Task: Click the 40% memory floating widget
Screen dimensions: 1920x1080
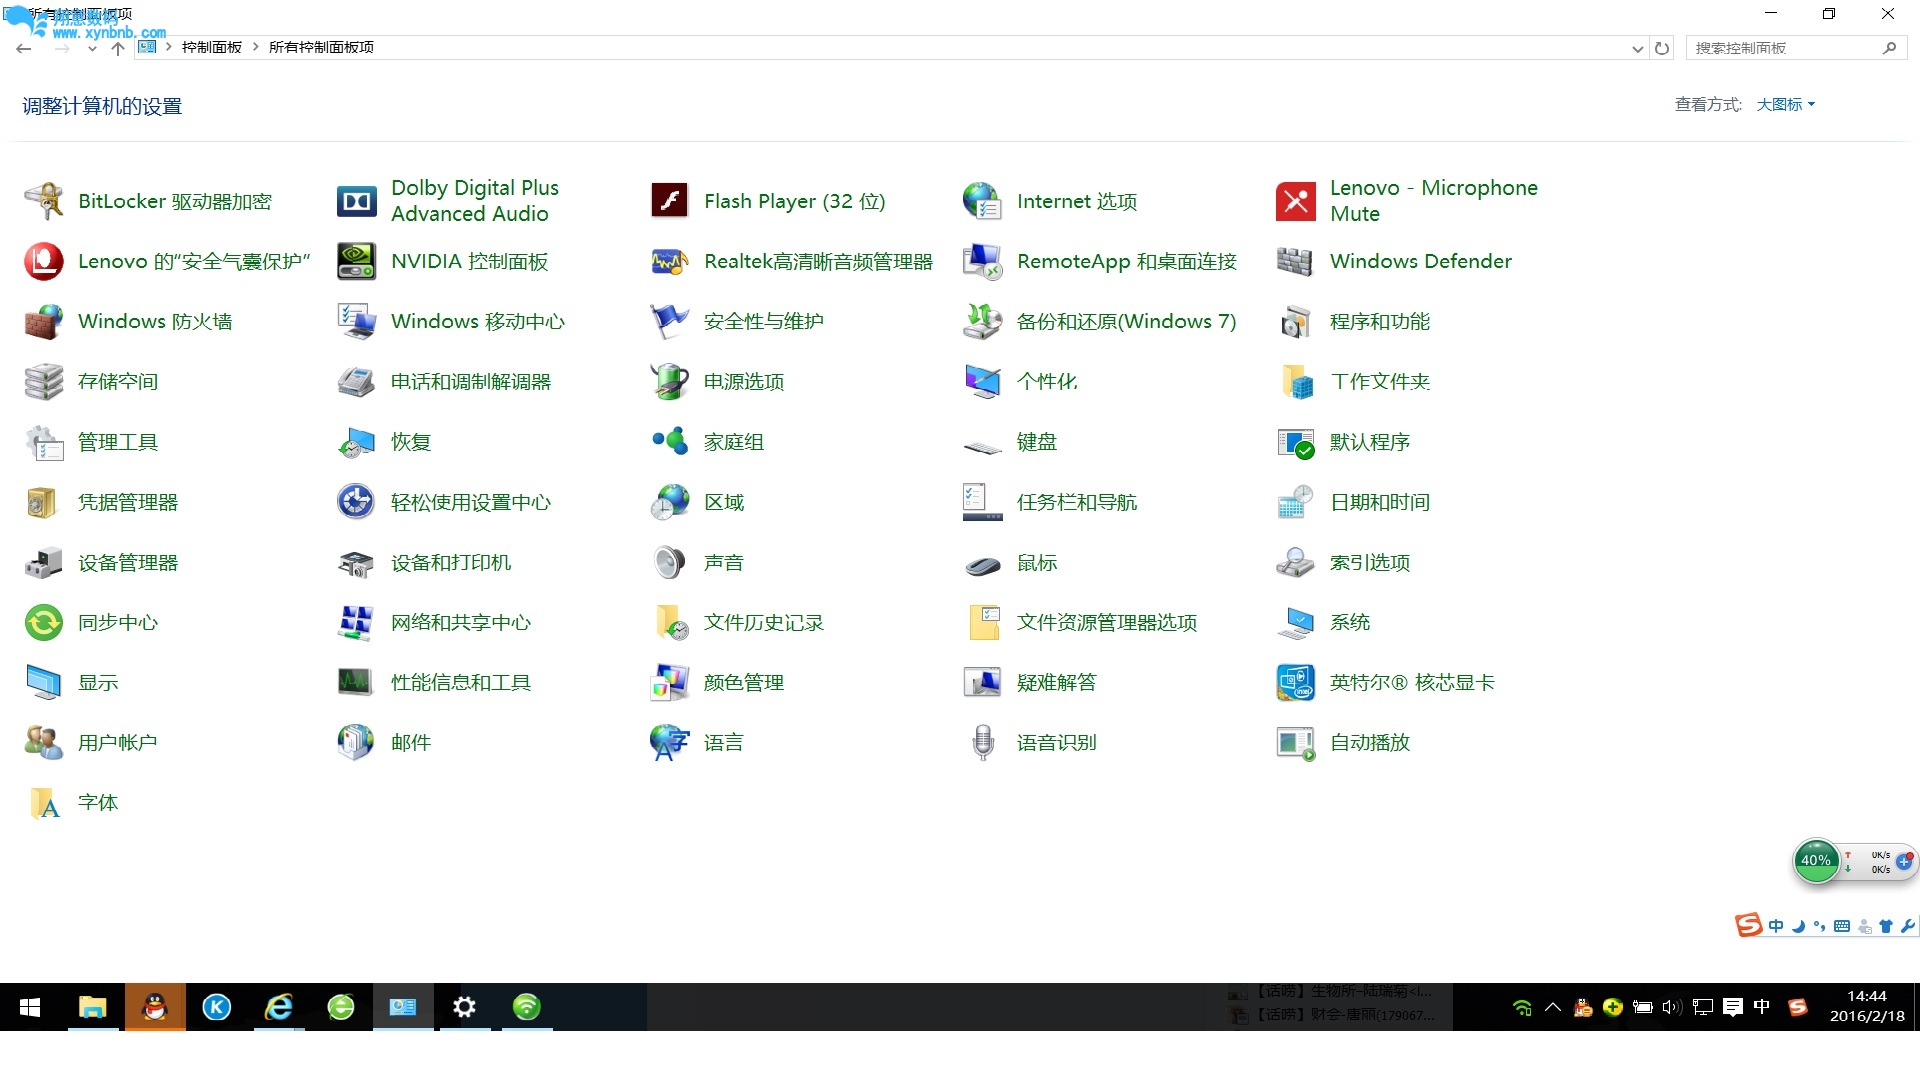Action: click(x=1816, y=861)
